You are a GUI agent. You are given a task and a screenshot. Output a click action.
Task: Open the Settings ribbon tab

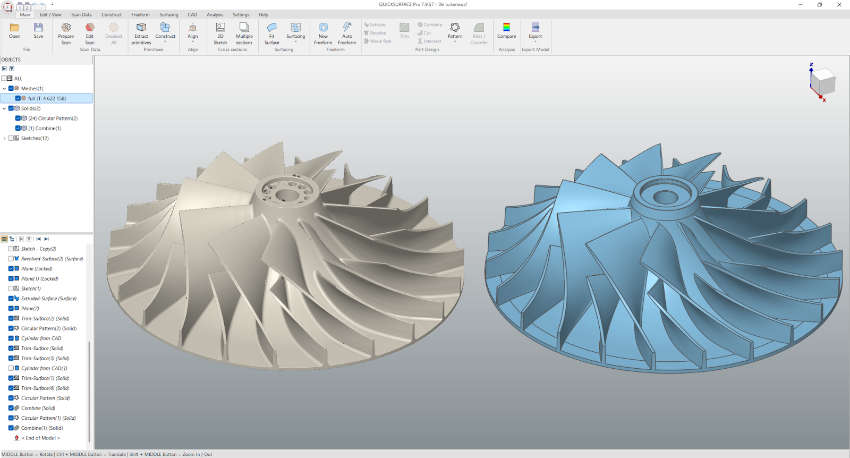click(x=241, y=15)
